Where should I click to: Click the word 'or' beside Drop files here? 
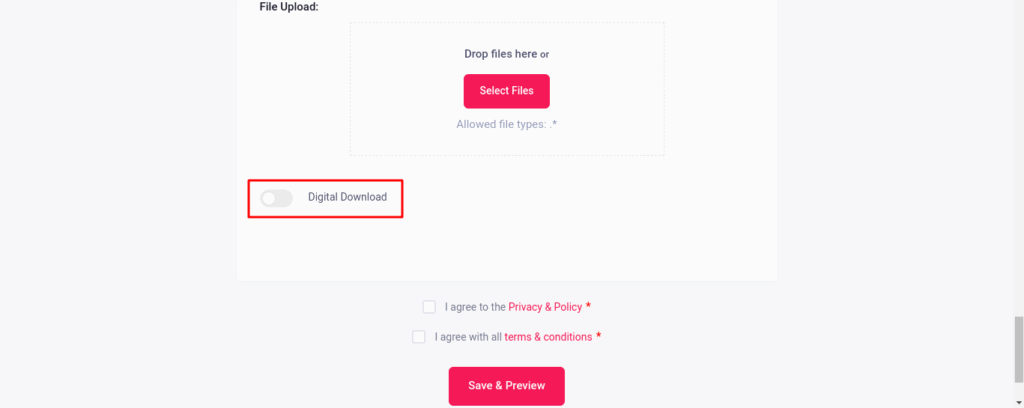(545, 54)
